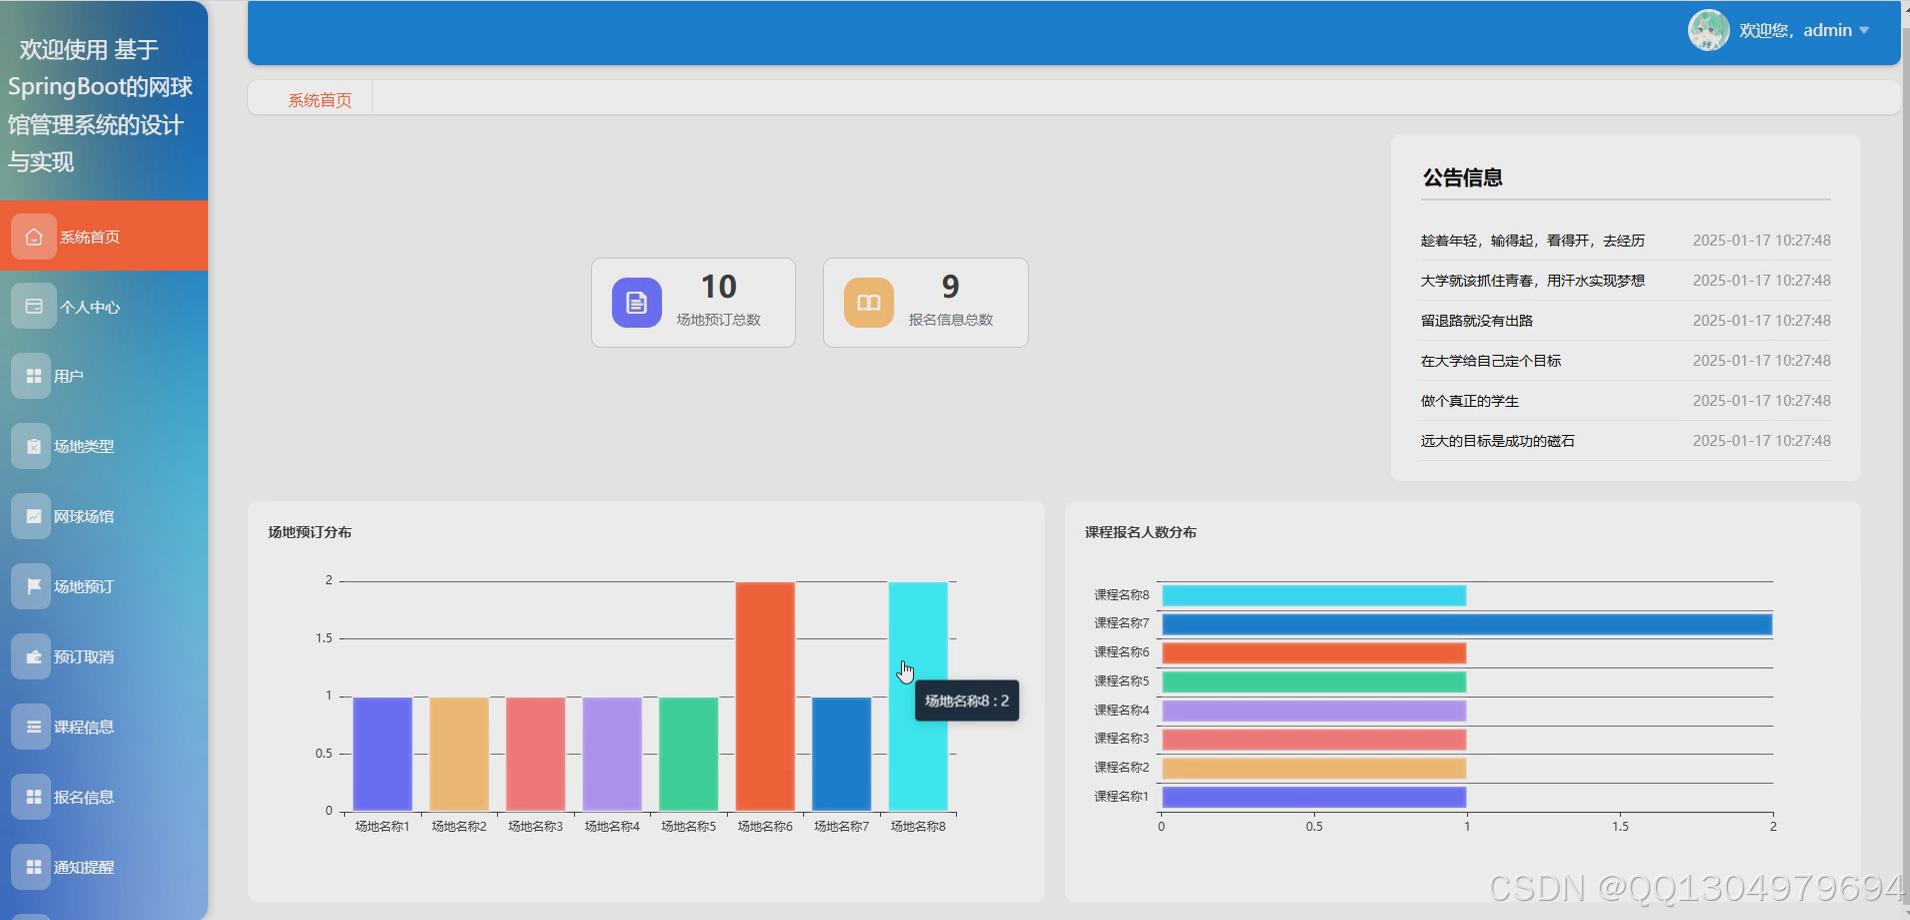The height and width of the screenshot is (920, 1910).
Task: Click the chart icon beside 网球场馆
Action: (x=33, y=516)
